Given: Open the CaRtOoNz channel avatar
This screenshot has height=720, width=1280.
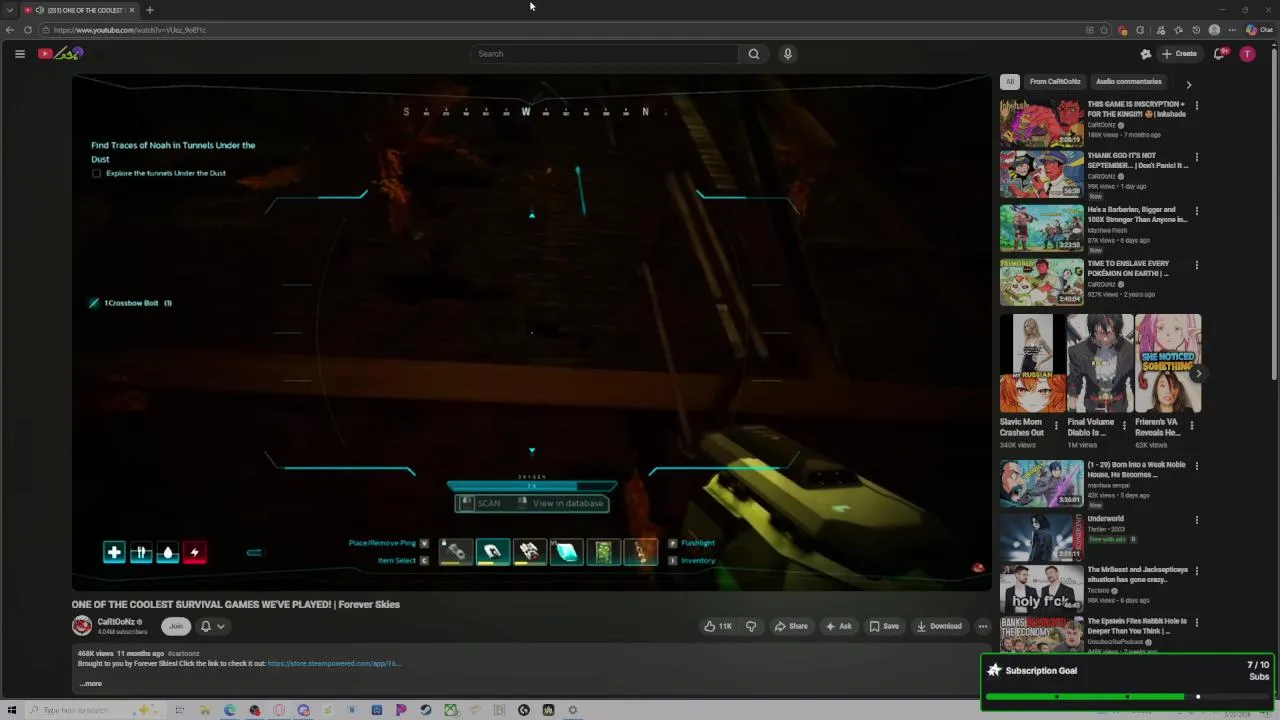Looking at the screenshot, I should (82, 626).
